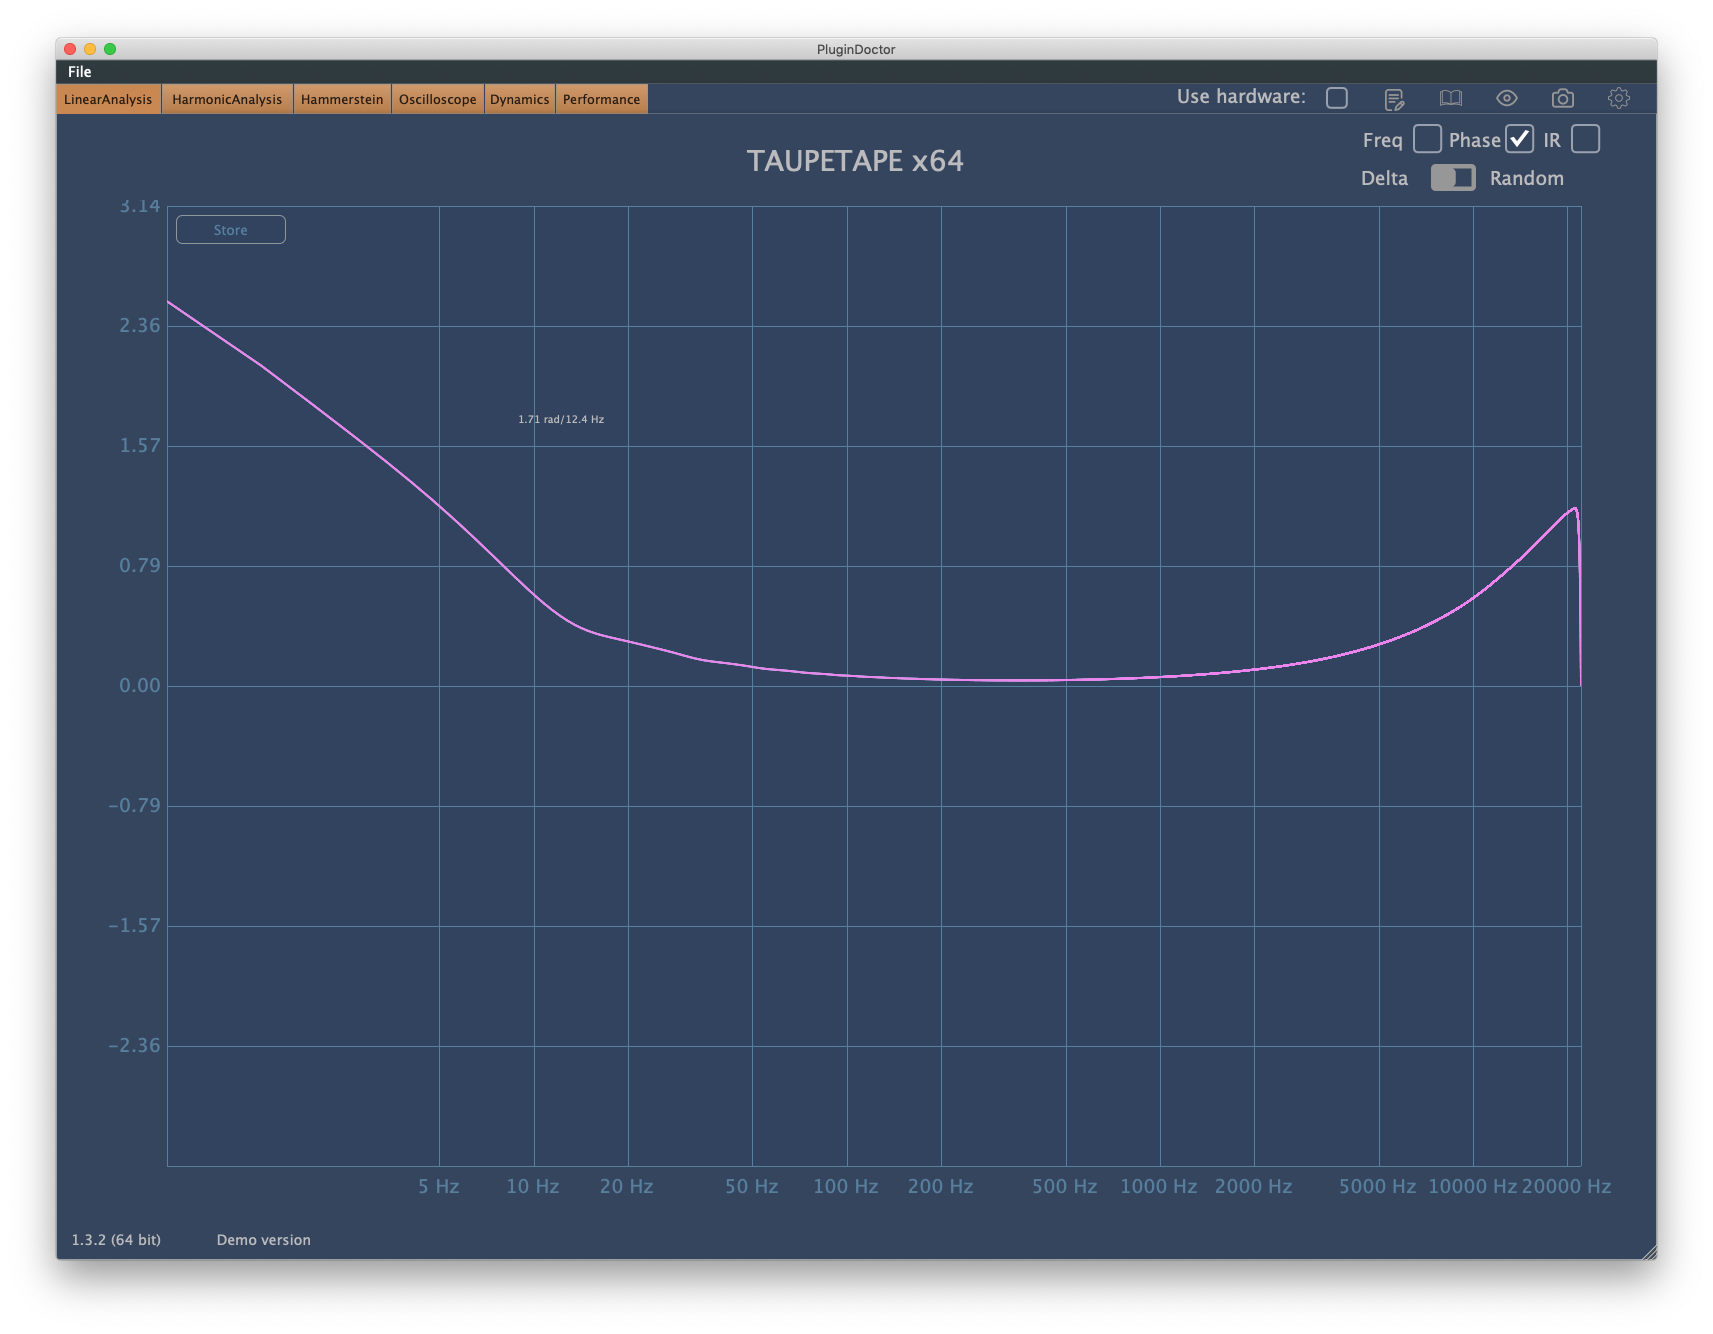Screen dimensions: 1713x1334
Task: Click the Demo version label
Action: [263, 1240]
